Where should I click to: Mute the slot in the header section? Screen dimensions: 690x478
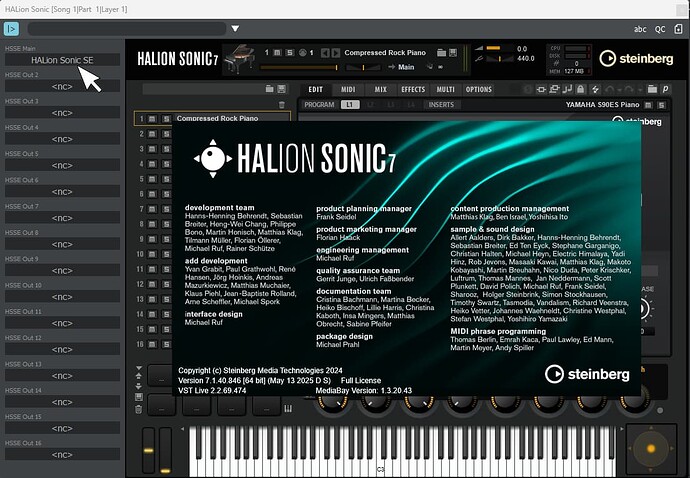click(x=277, y=52)
